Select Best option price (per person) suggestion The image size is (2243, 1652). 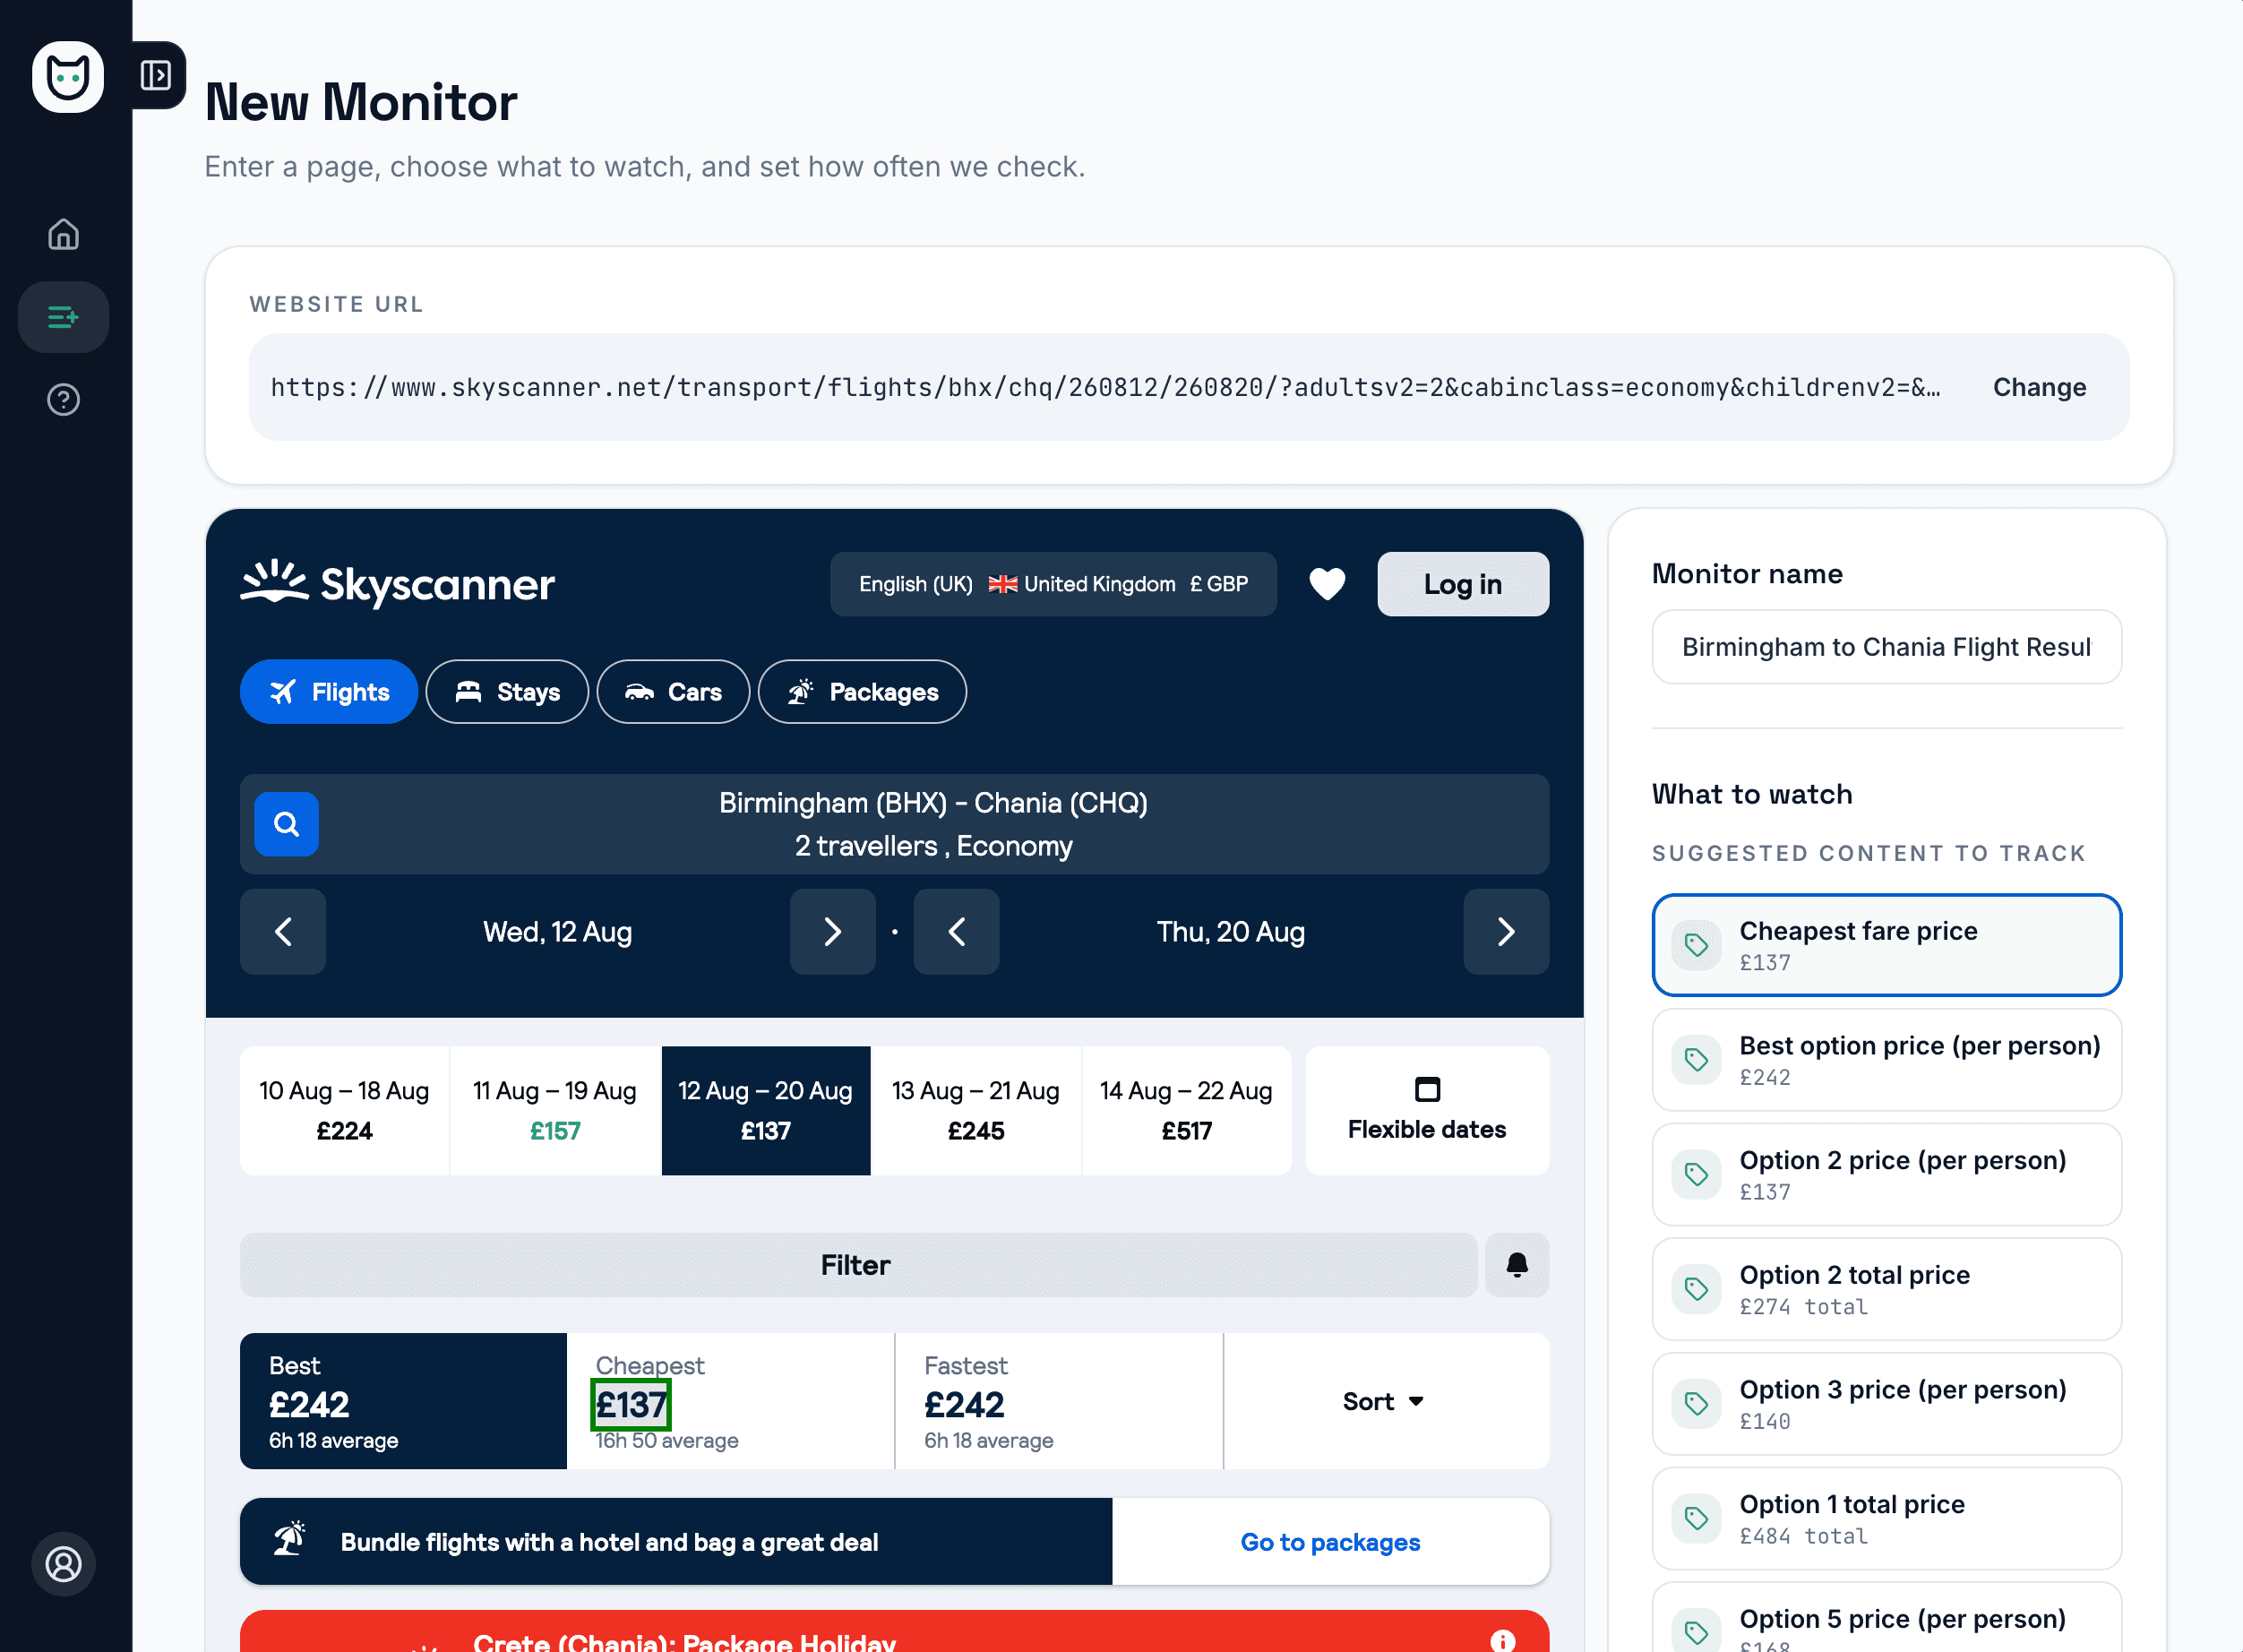point(1887,1060)
